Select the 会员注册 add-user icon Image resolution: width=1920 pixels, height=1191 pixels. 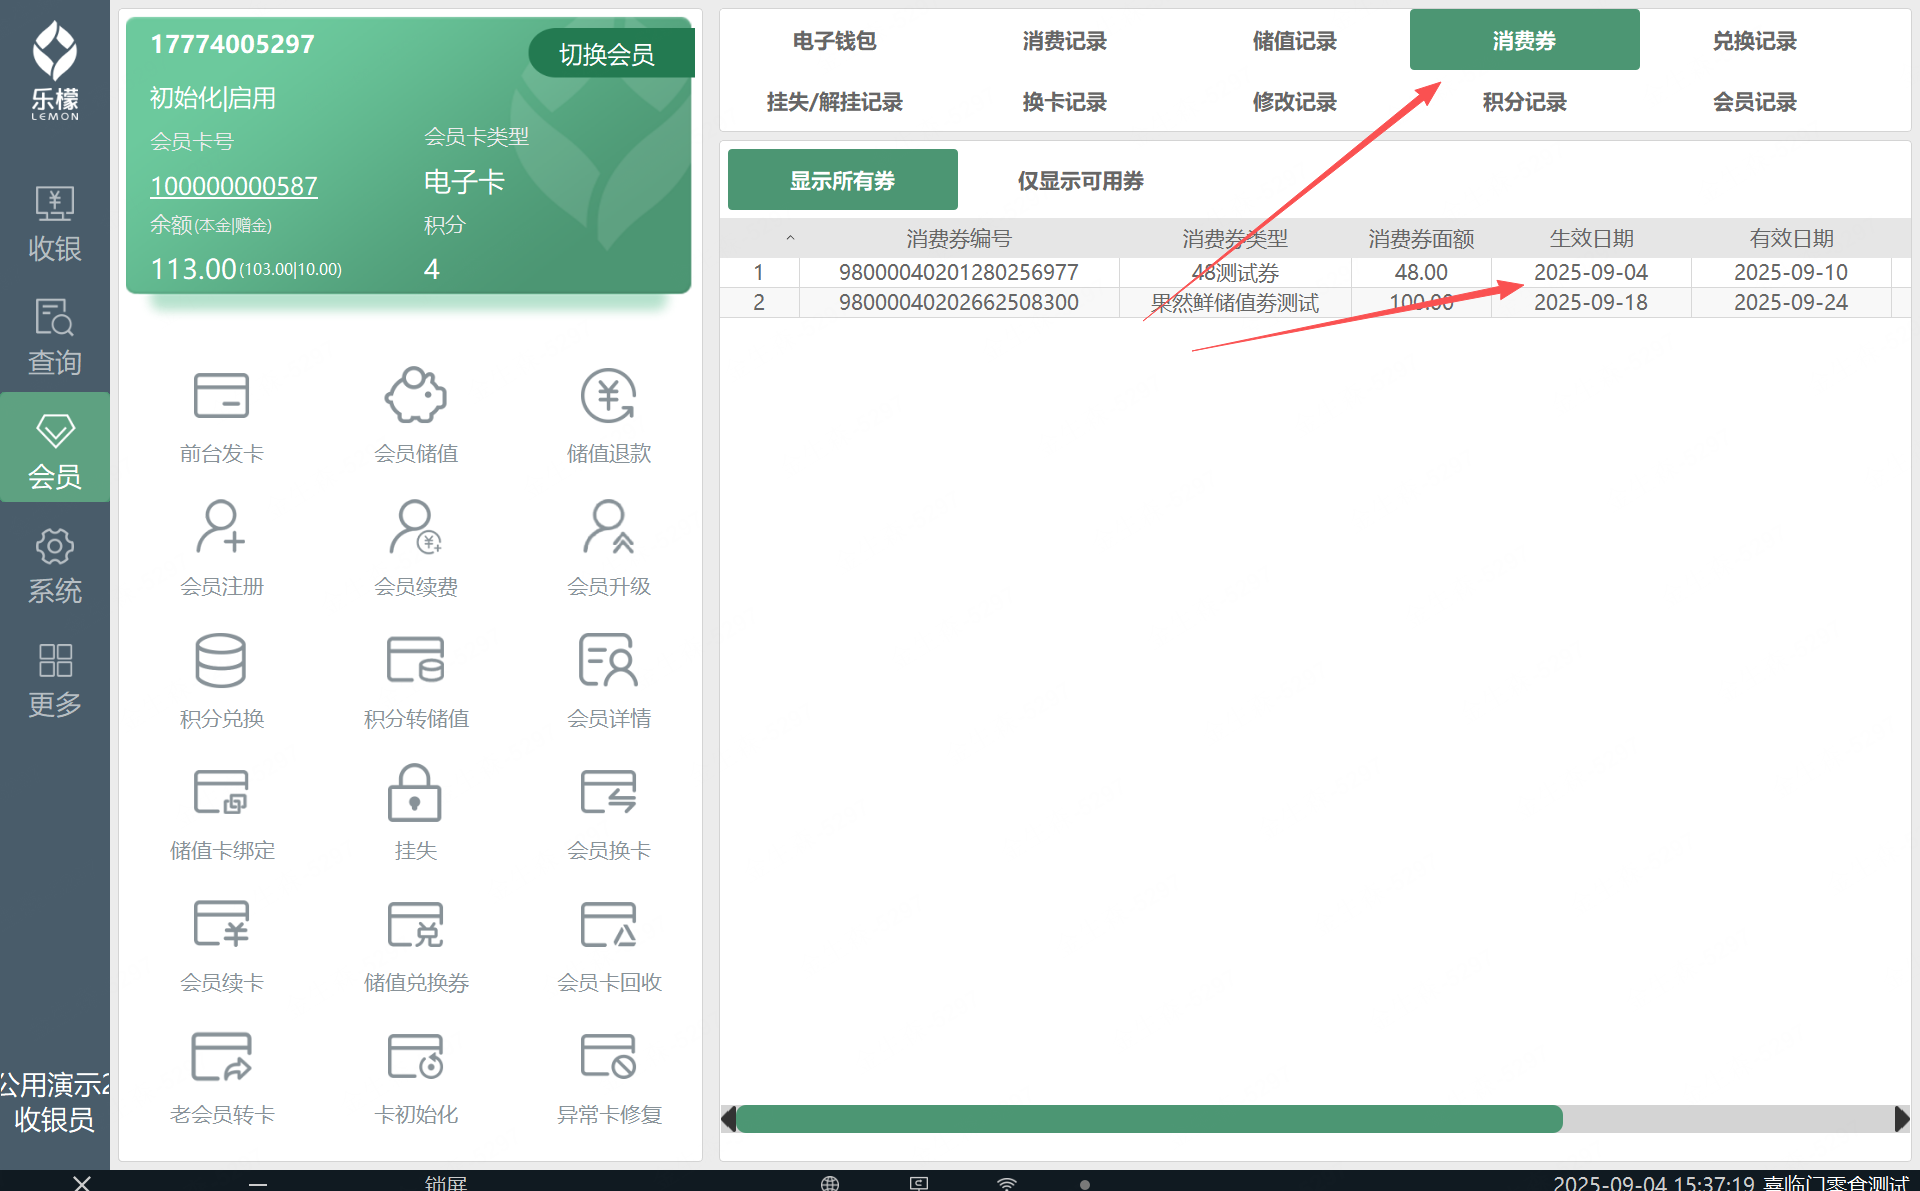(x=221, y=528)
